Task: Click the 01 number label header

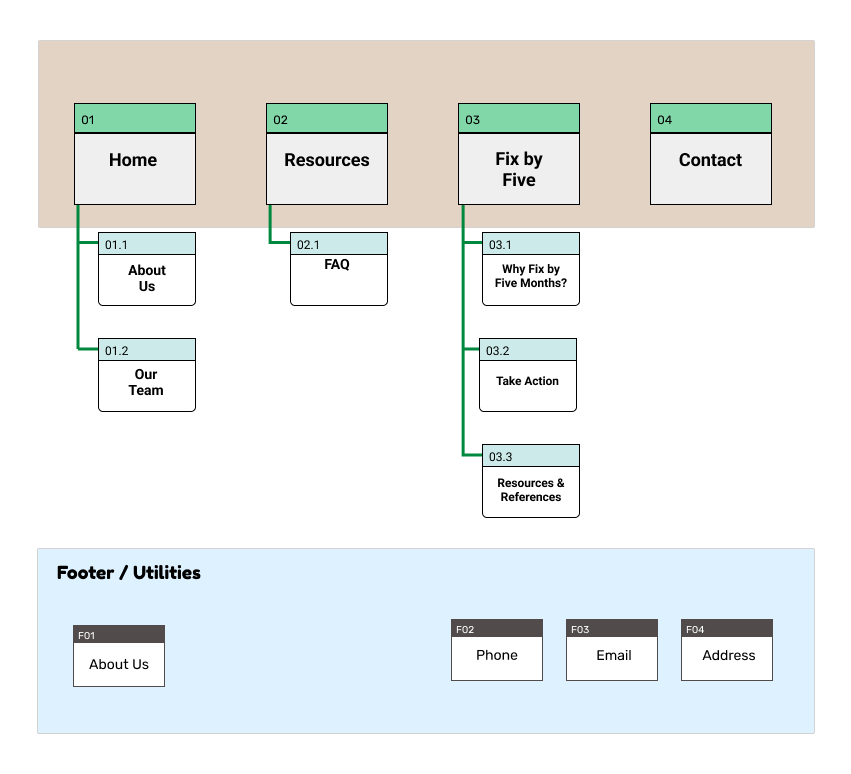Action: 135,118
